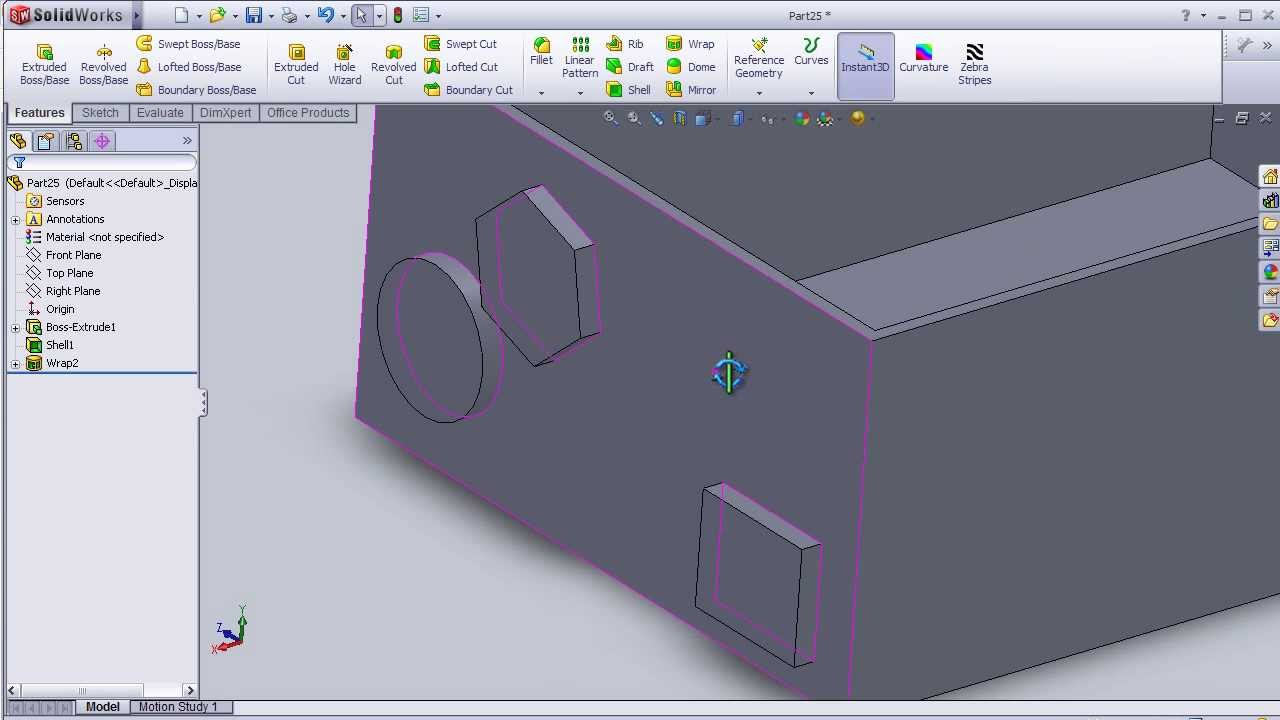Image resolution: width=1280 pixels, height=720 pixels.
Task: Click Boundary Cut
Action: click(468, 90)
